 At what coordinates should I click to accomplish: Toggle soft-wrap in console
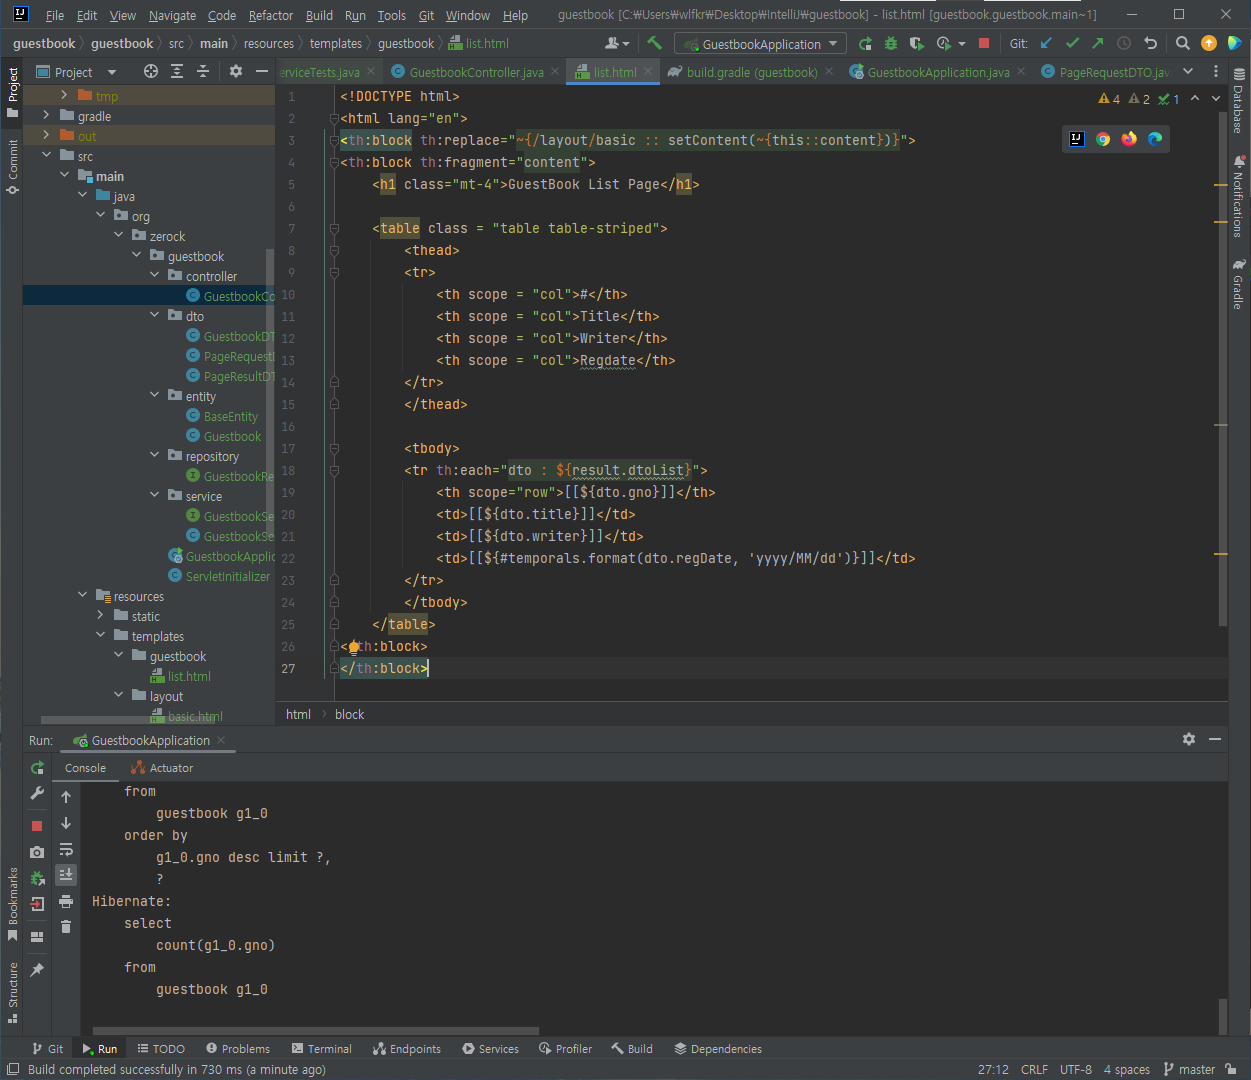[66, 849]
